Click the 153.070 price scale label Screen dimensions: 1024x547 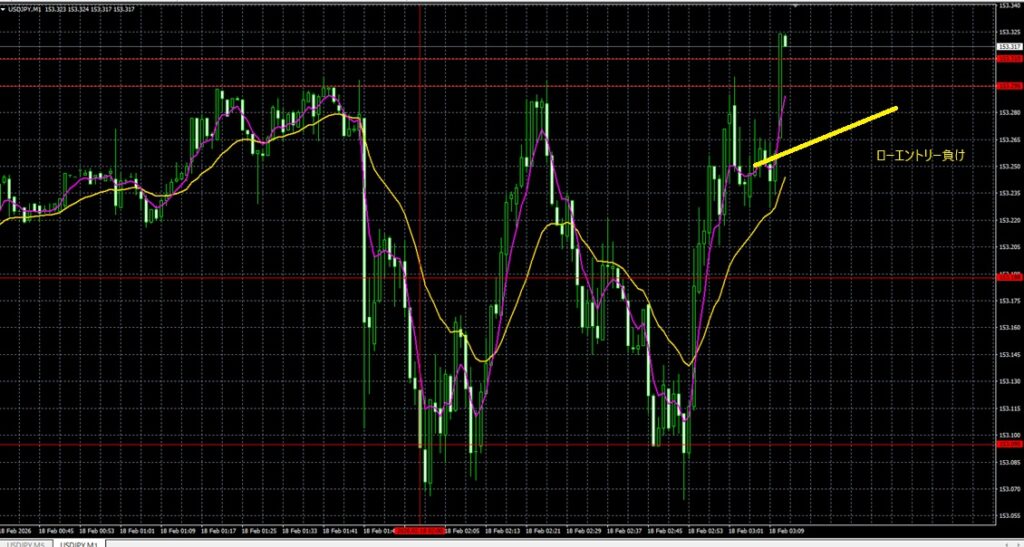tap(1010, 488)
